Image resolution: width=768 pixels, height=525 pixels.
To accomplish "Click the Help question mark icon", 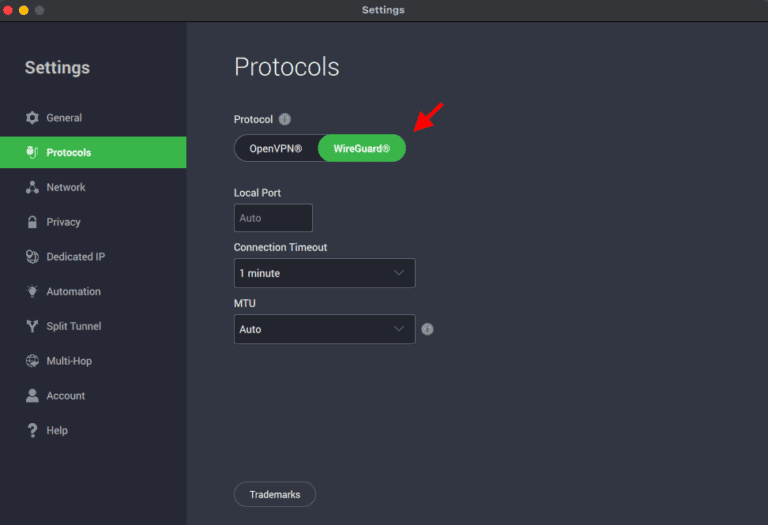I will (x=32, y=430).
